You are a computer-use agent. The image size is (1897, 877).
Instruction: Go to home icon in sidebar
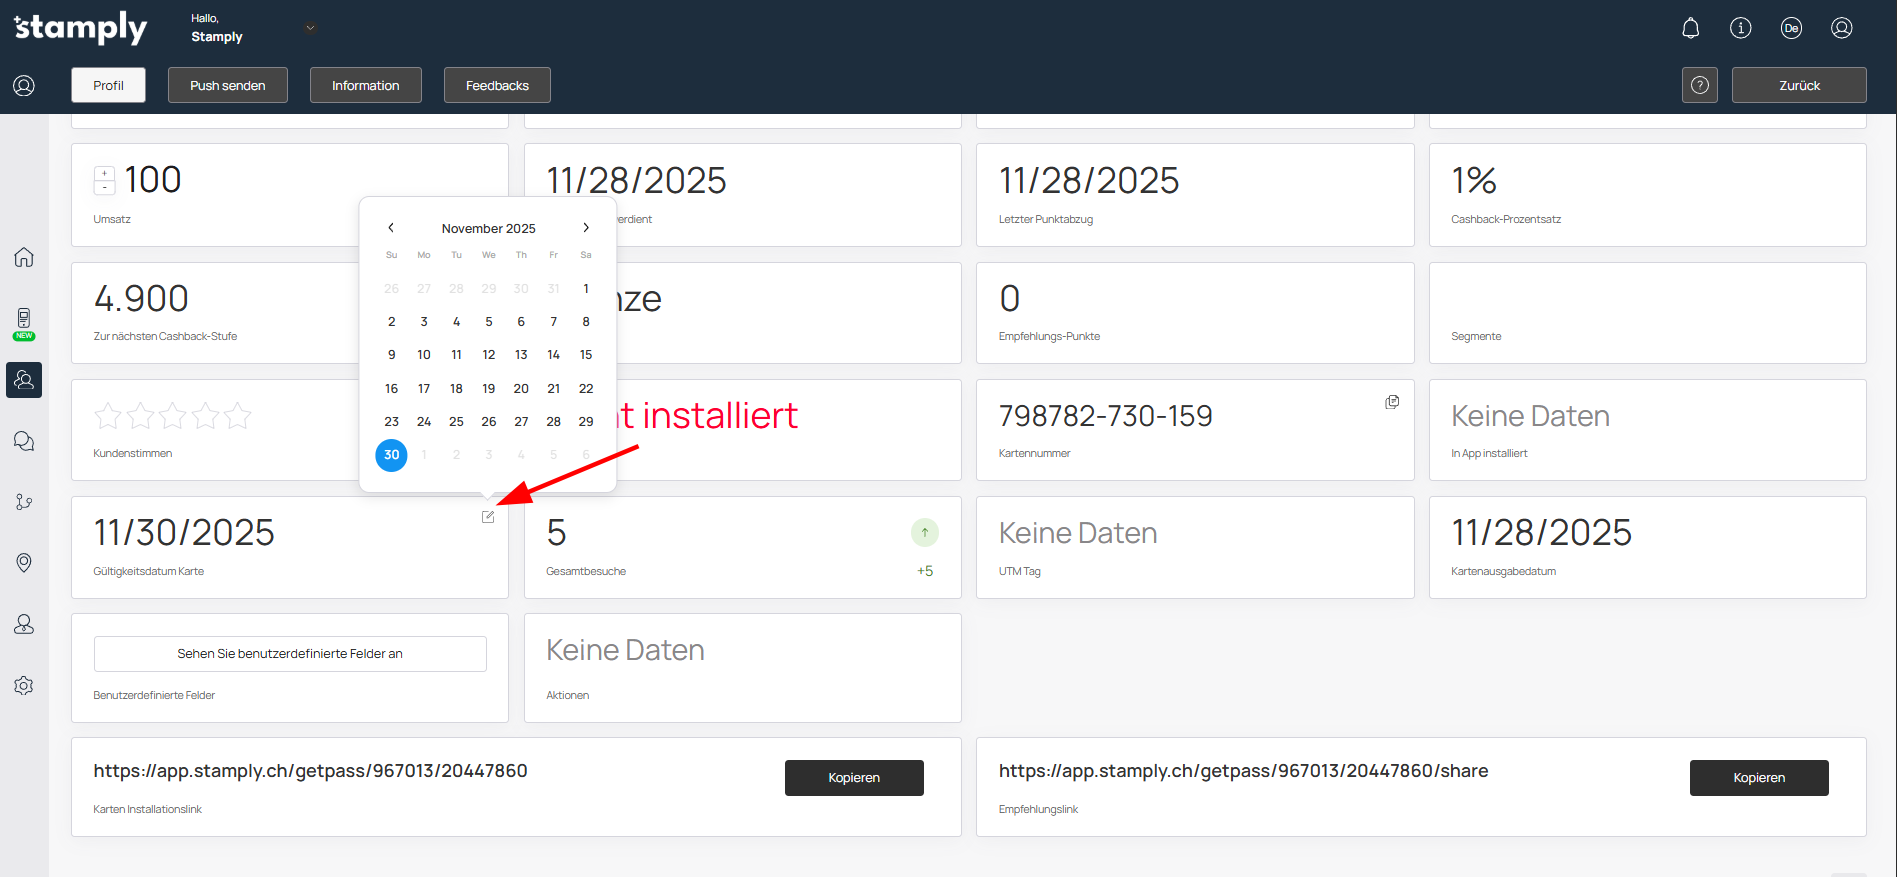pos(24,257)
